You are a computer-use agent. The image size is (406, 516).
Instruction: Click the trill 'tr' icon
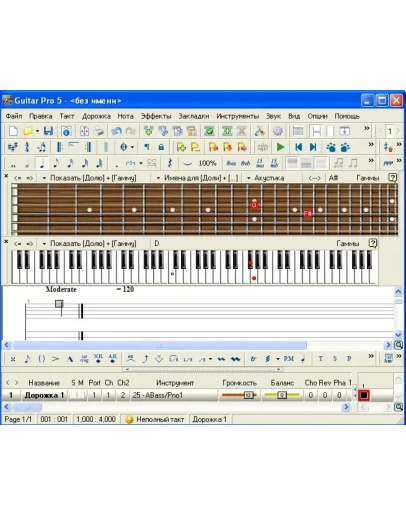tap(253, 359)
